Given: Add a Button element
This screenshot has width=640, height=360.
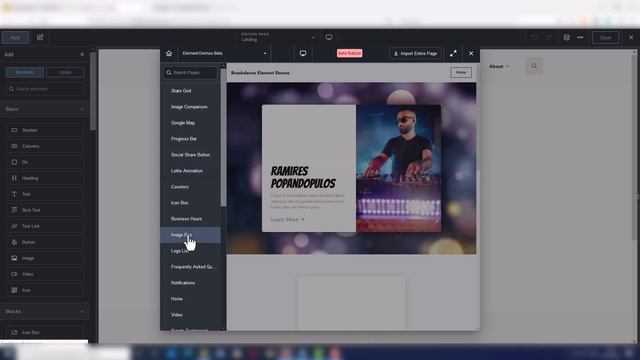Looking at the screenshot, I should (x=45, y=242).
